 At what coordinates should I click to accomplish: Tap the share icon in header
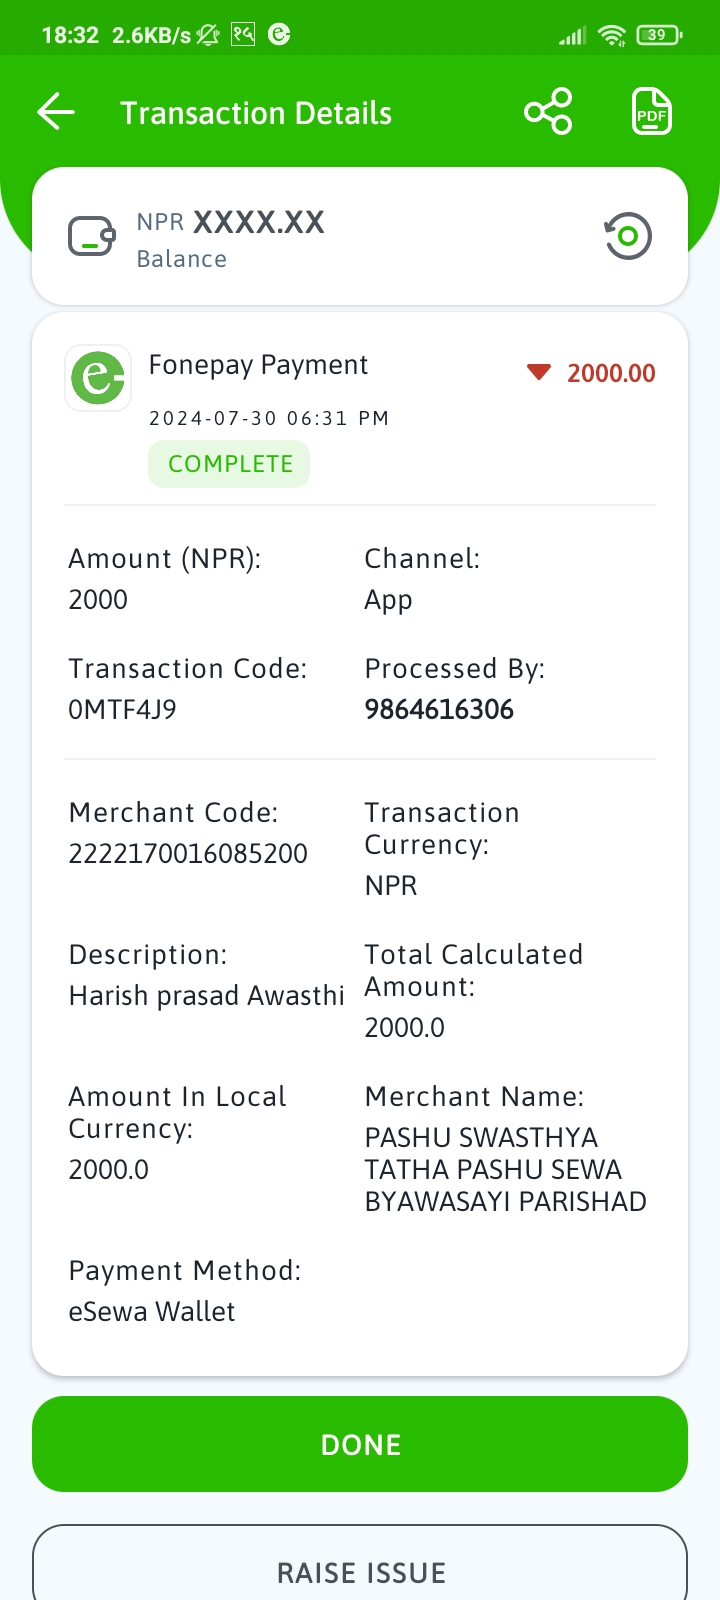coord(548,112)
